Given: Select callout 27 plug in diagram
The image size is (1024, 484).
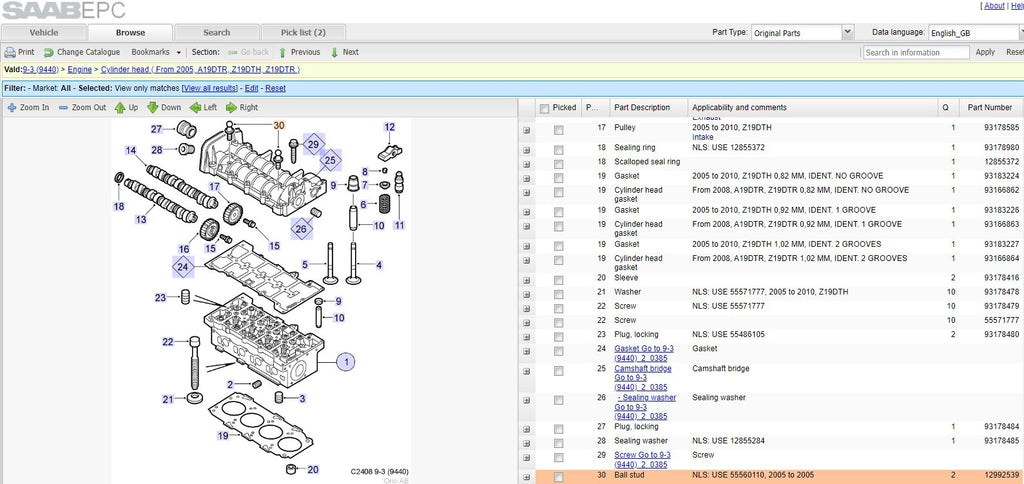Looking at the screenshot, I should pyautogui.click(x=157, y=129).
